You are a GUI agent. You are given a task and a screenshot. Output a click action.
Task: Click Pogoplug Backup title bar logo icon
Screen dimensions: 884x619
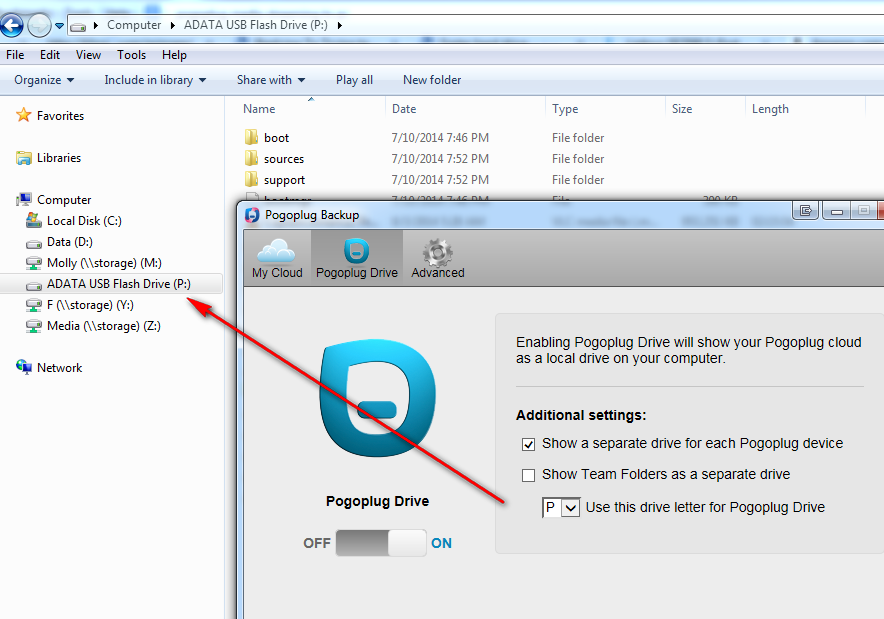[x=252, y=215]
